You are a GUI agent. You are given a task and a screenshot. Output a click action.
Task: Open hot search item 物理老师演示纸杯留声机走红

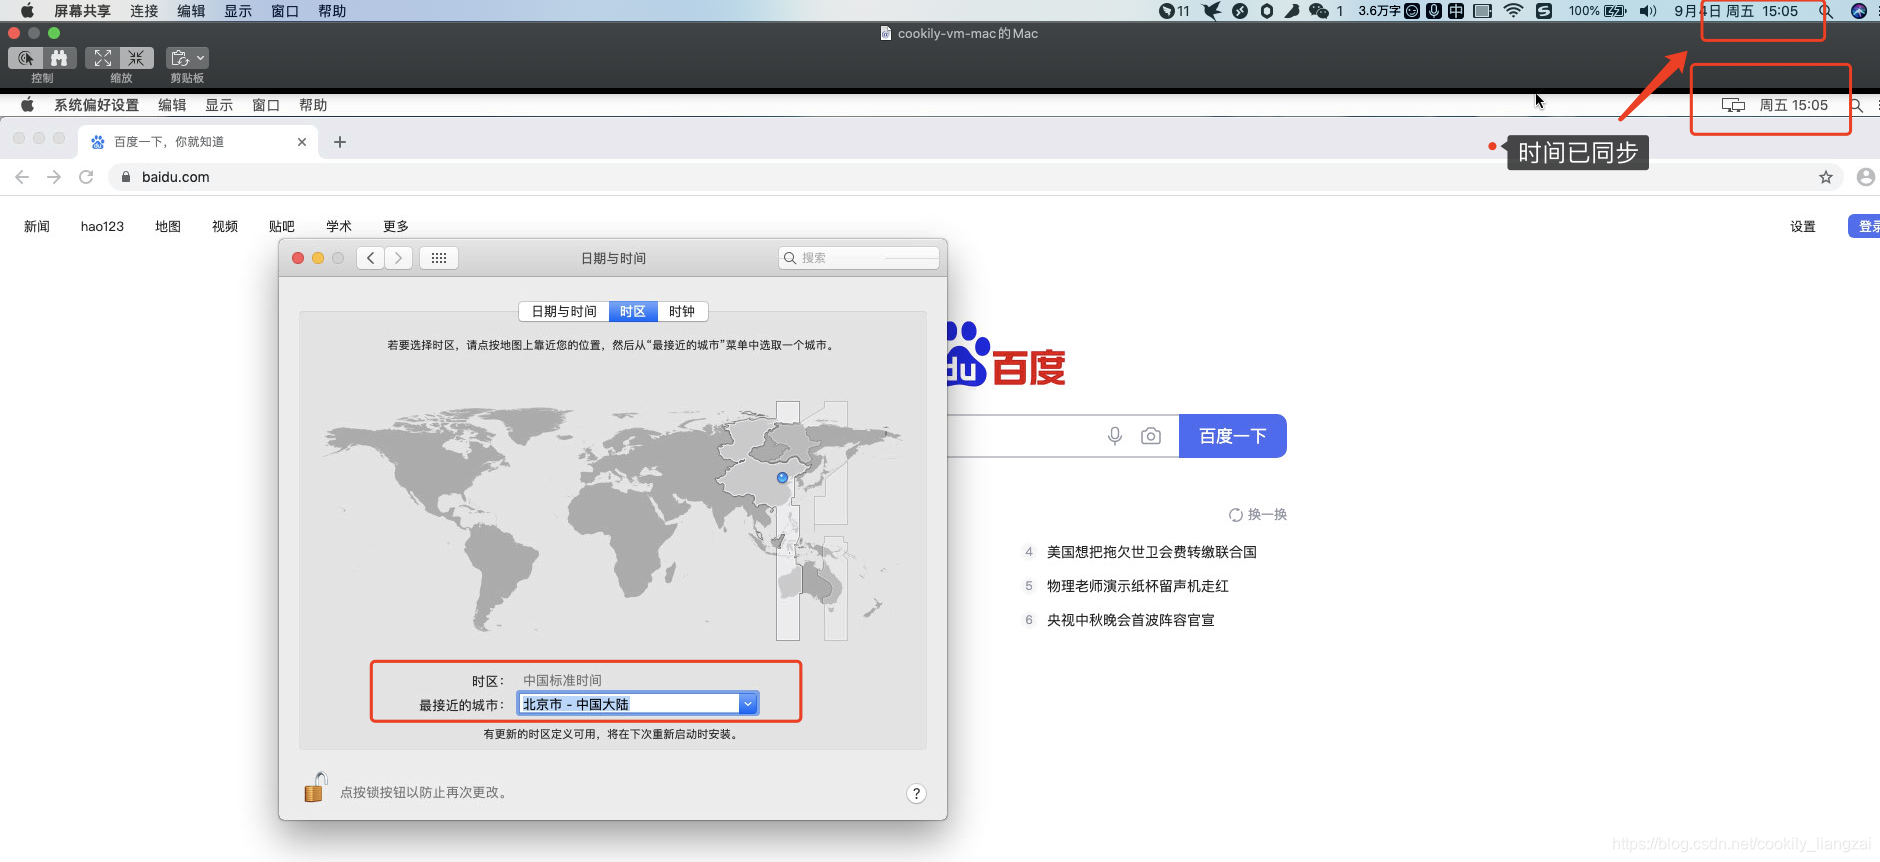click(1138, 586)
